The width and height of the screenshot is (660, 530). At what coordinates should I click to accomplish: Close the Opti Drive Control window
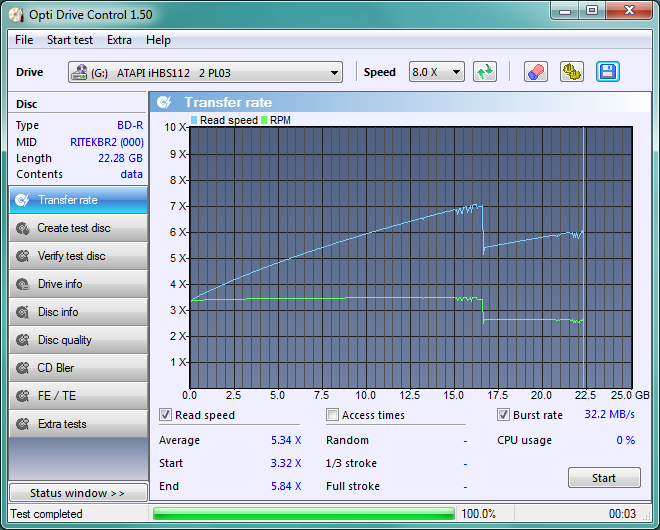click(x=629, y=11)
